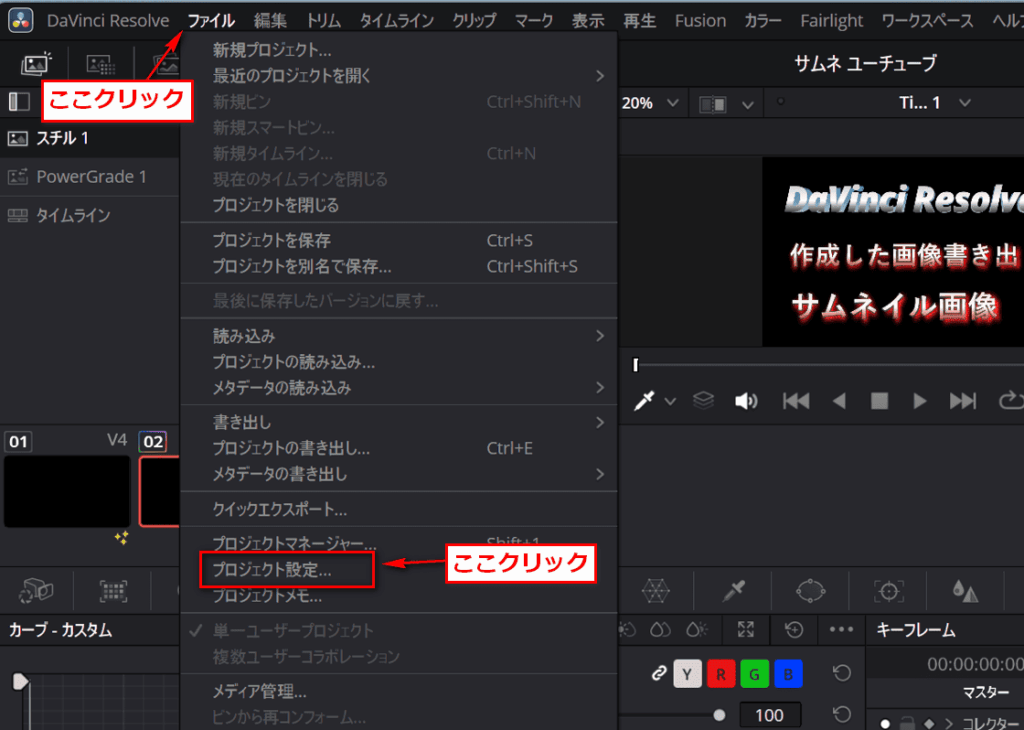Click the curves expand arrows icon

(745, 629)
